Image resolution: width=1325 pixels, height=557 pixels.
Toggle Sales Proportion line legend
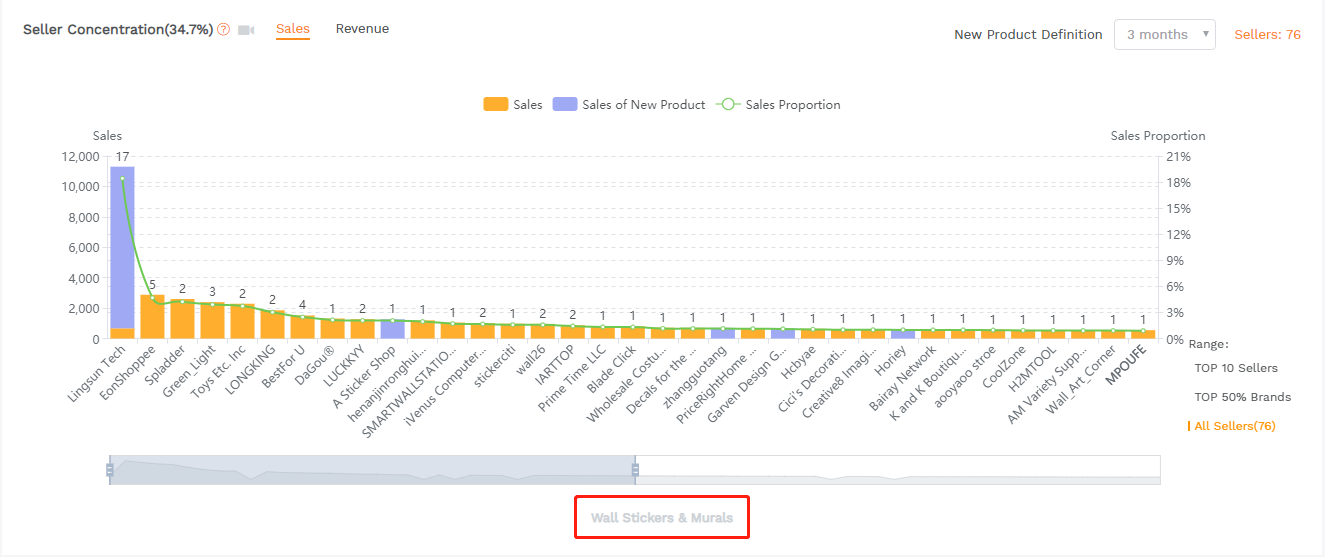point(729,104)
